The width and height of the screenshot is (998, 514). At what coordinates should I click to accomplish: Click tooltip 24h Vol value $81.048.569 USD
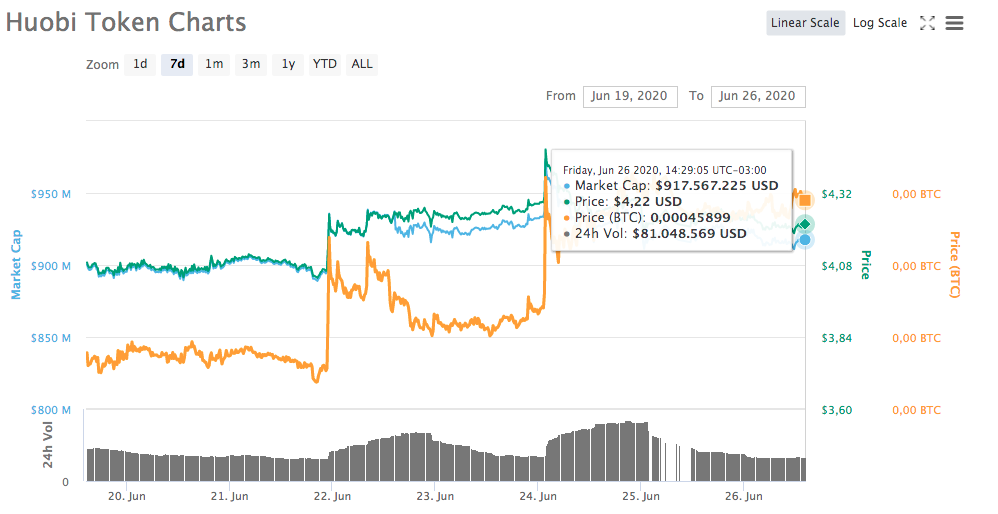click(689, 233)
